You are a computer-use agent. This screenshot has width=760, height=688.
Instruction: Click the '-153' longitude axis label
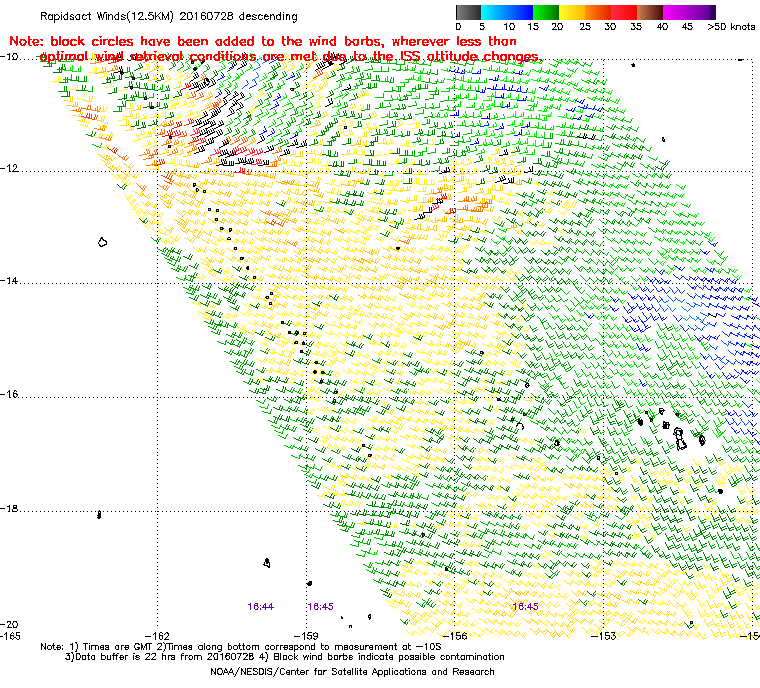[604, 636]
